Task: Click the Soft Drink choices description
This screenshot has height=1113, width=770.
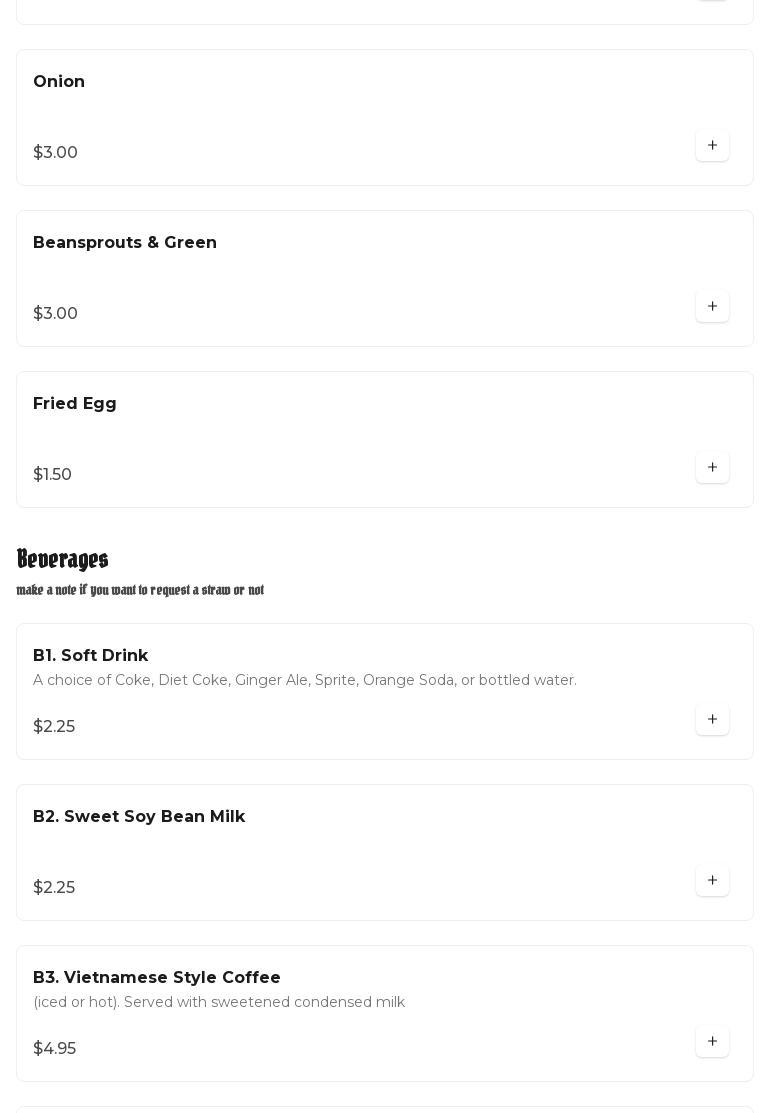Action: pyautogui.click(x=305, y=680)
